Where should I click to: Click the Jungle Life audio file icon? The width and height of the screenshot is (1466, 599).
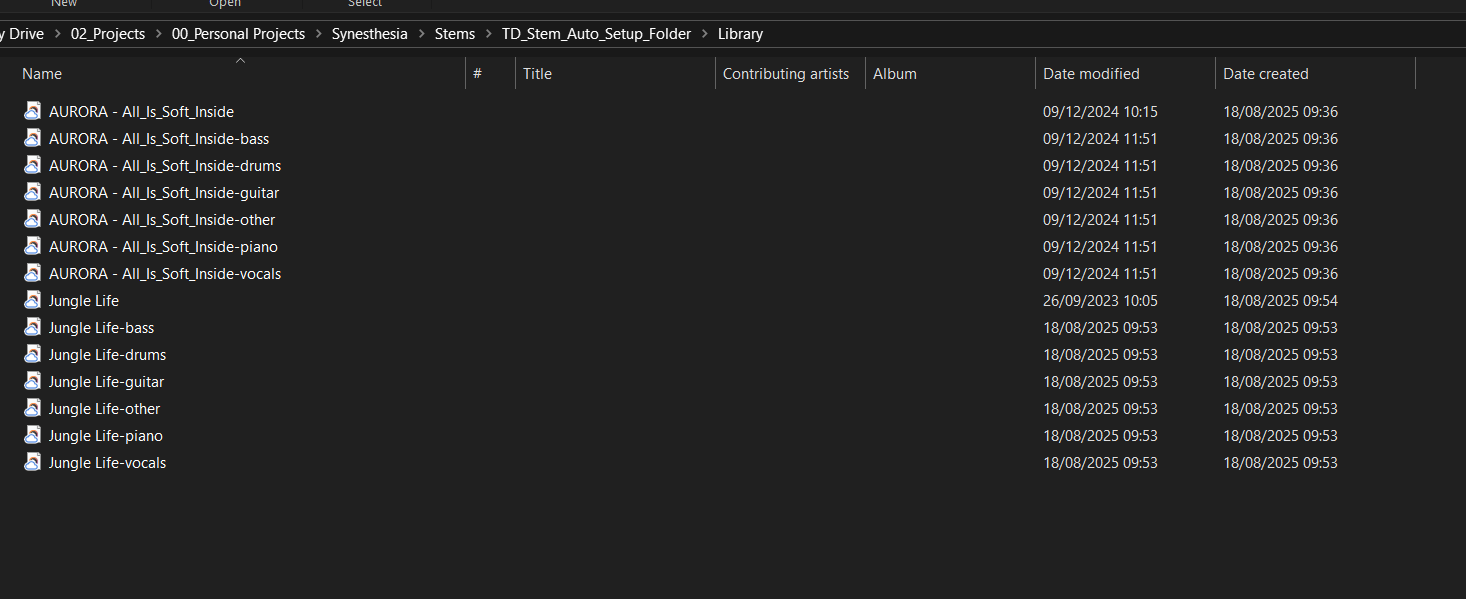click(x=33, y=300)
